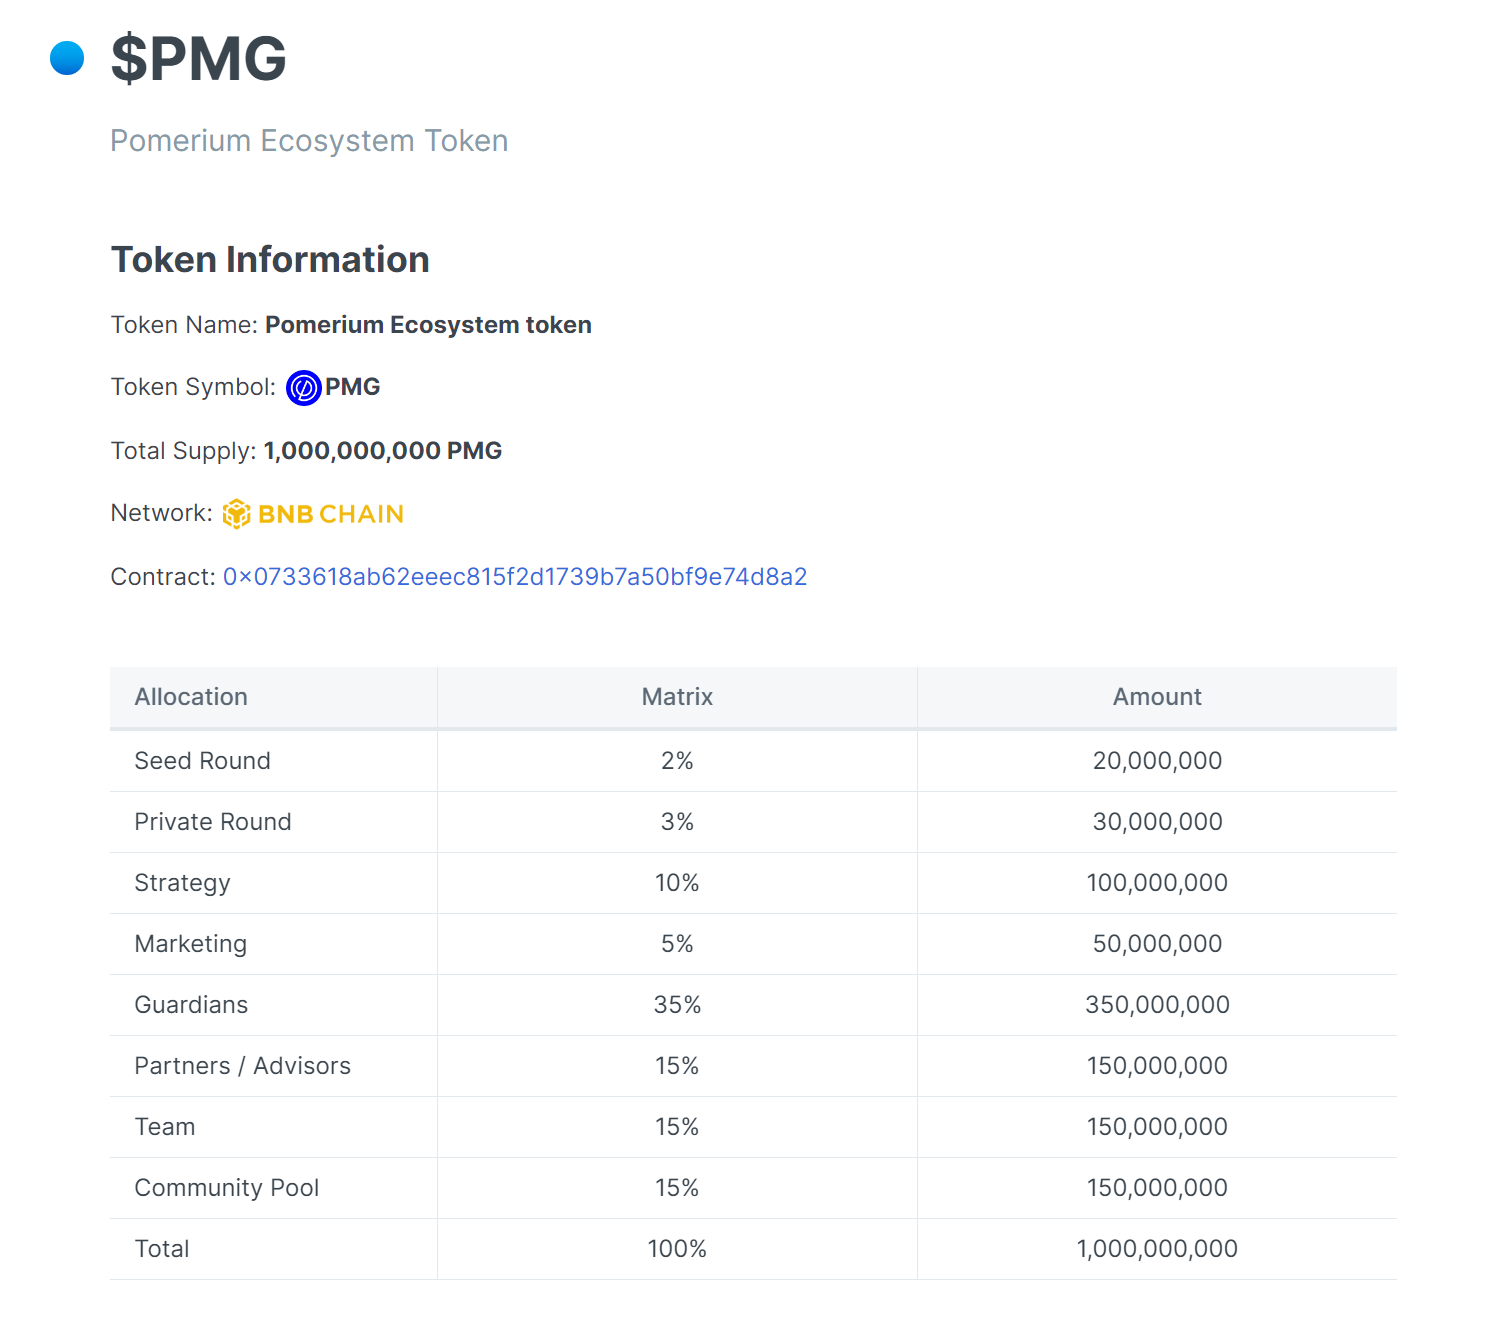Click the 150,000,000 cell in Team row

click(1157, 1127)
